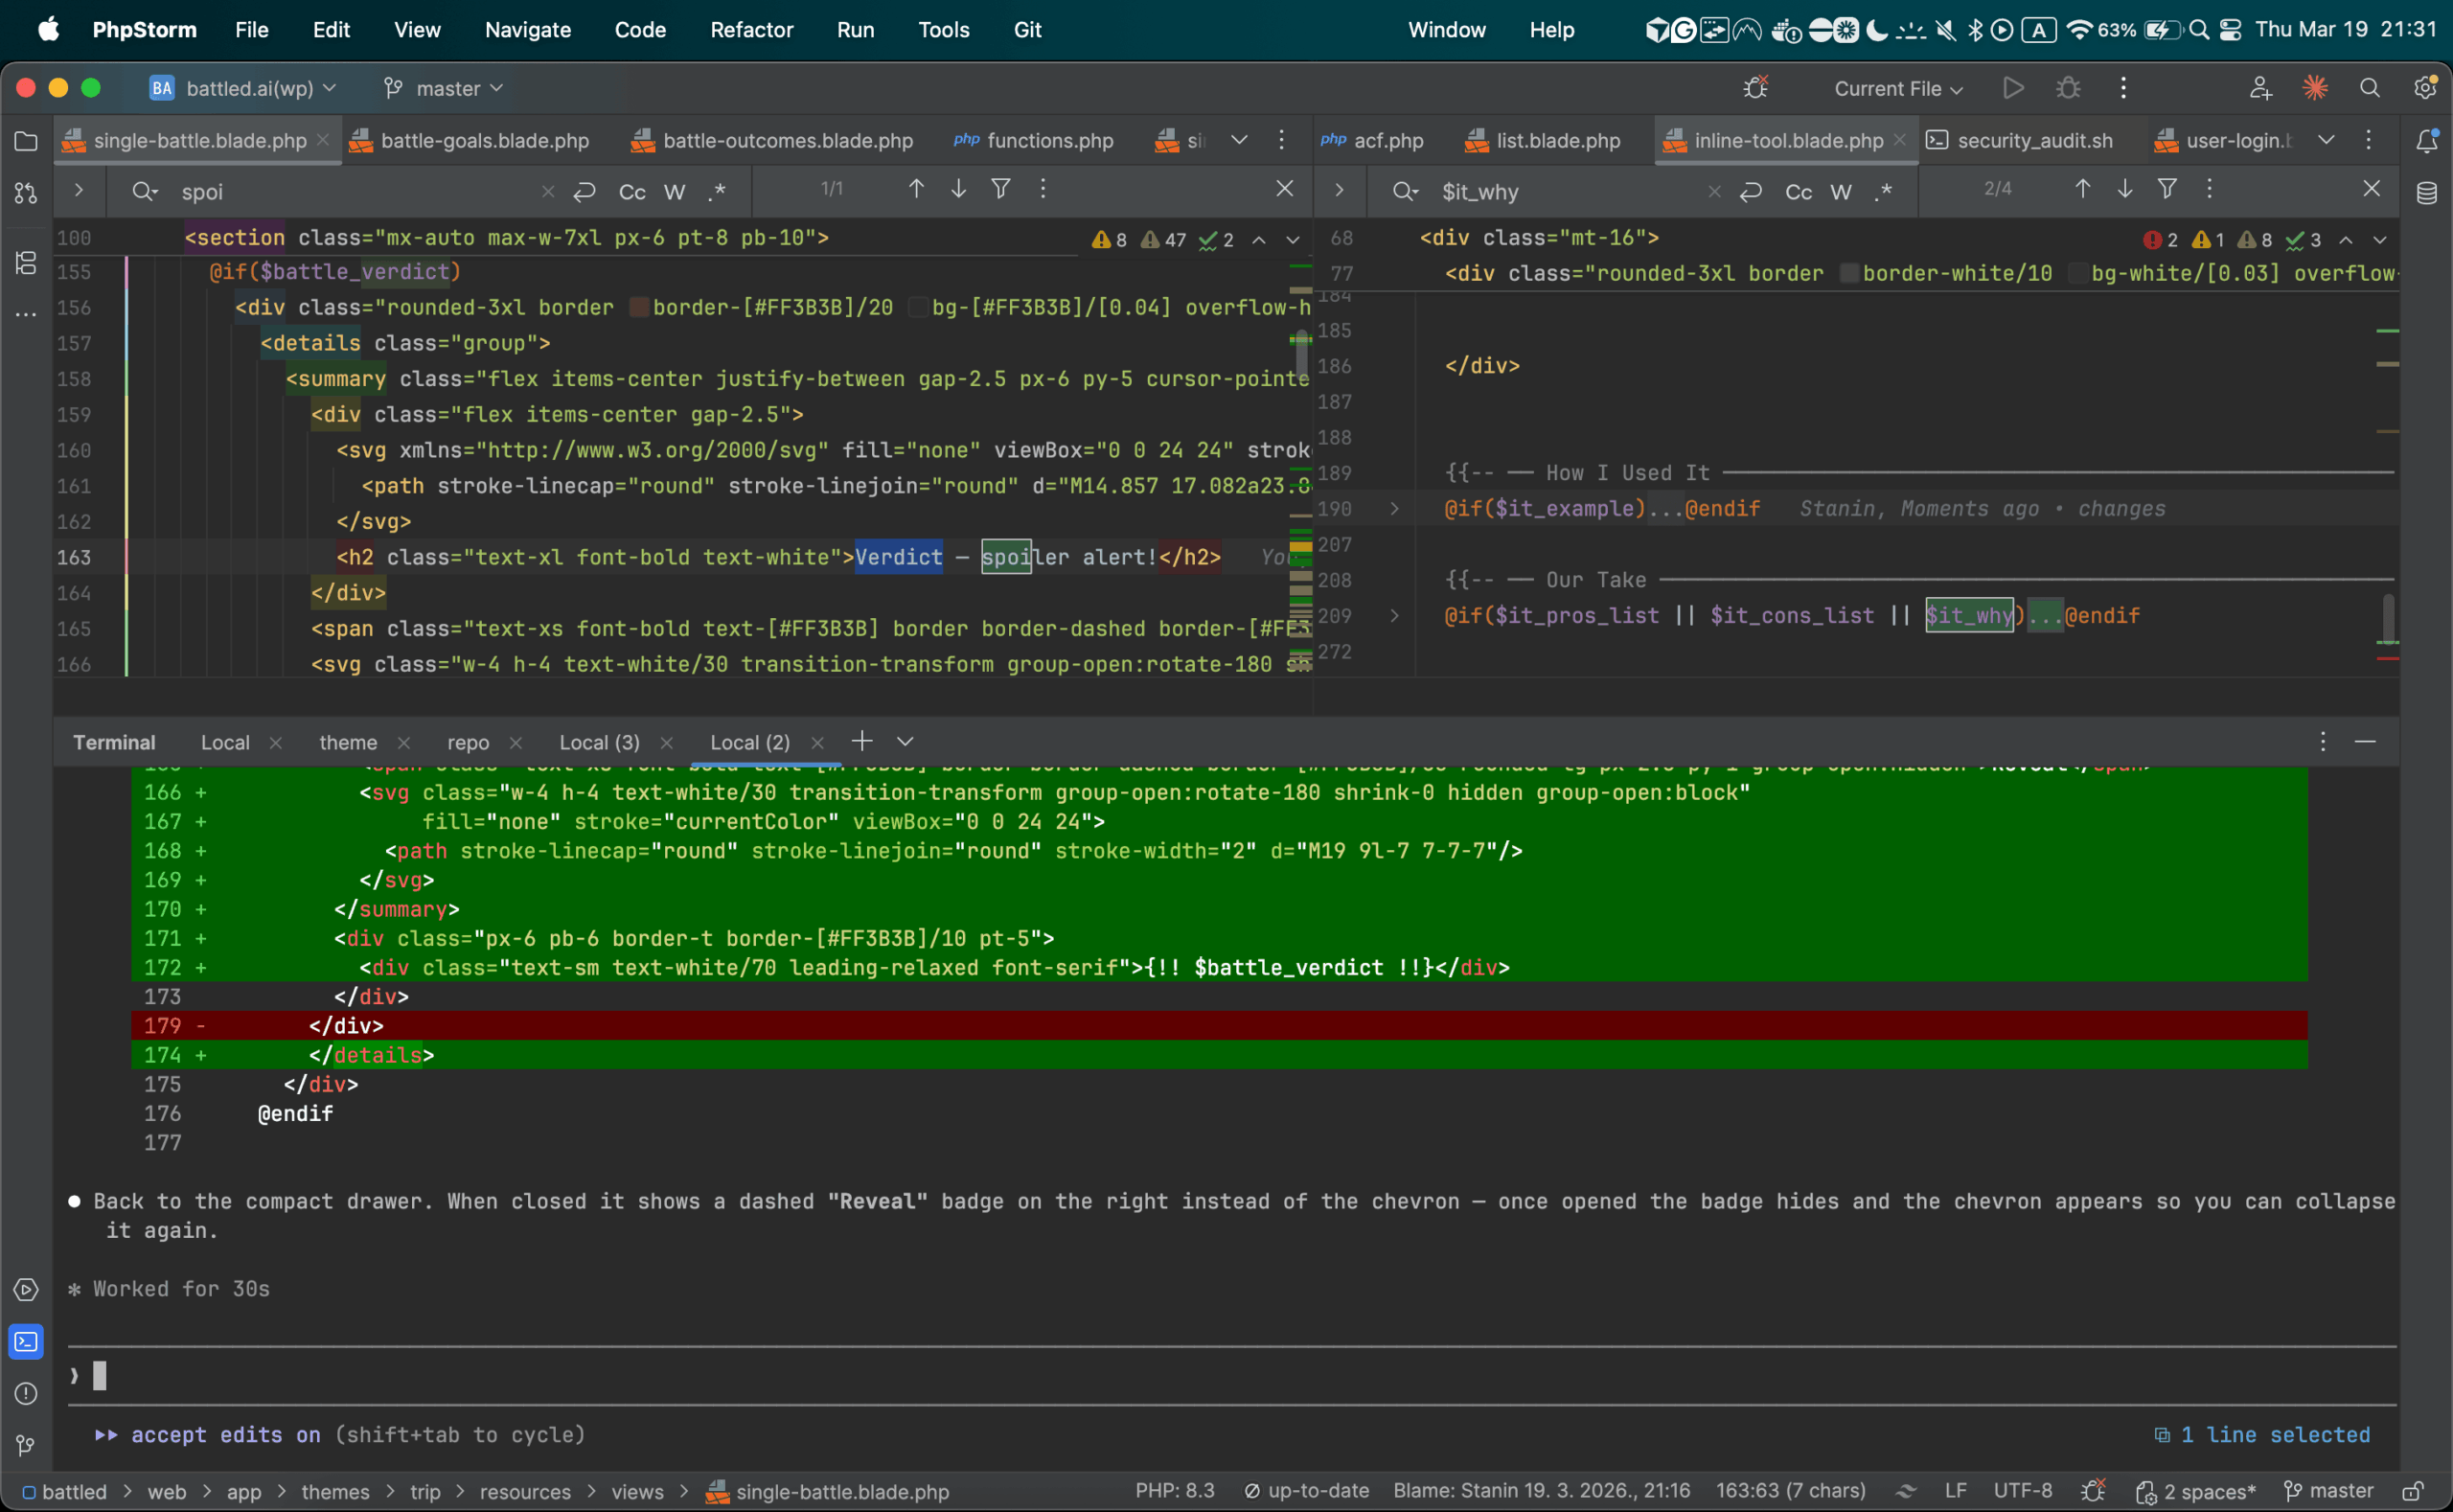Open the Git menu
The height and width of the screenshot is (1512, 2453).
coord(1027,29)
